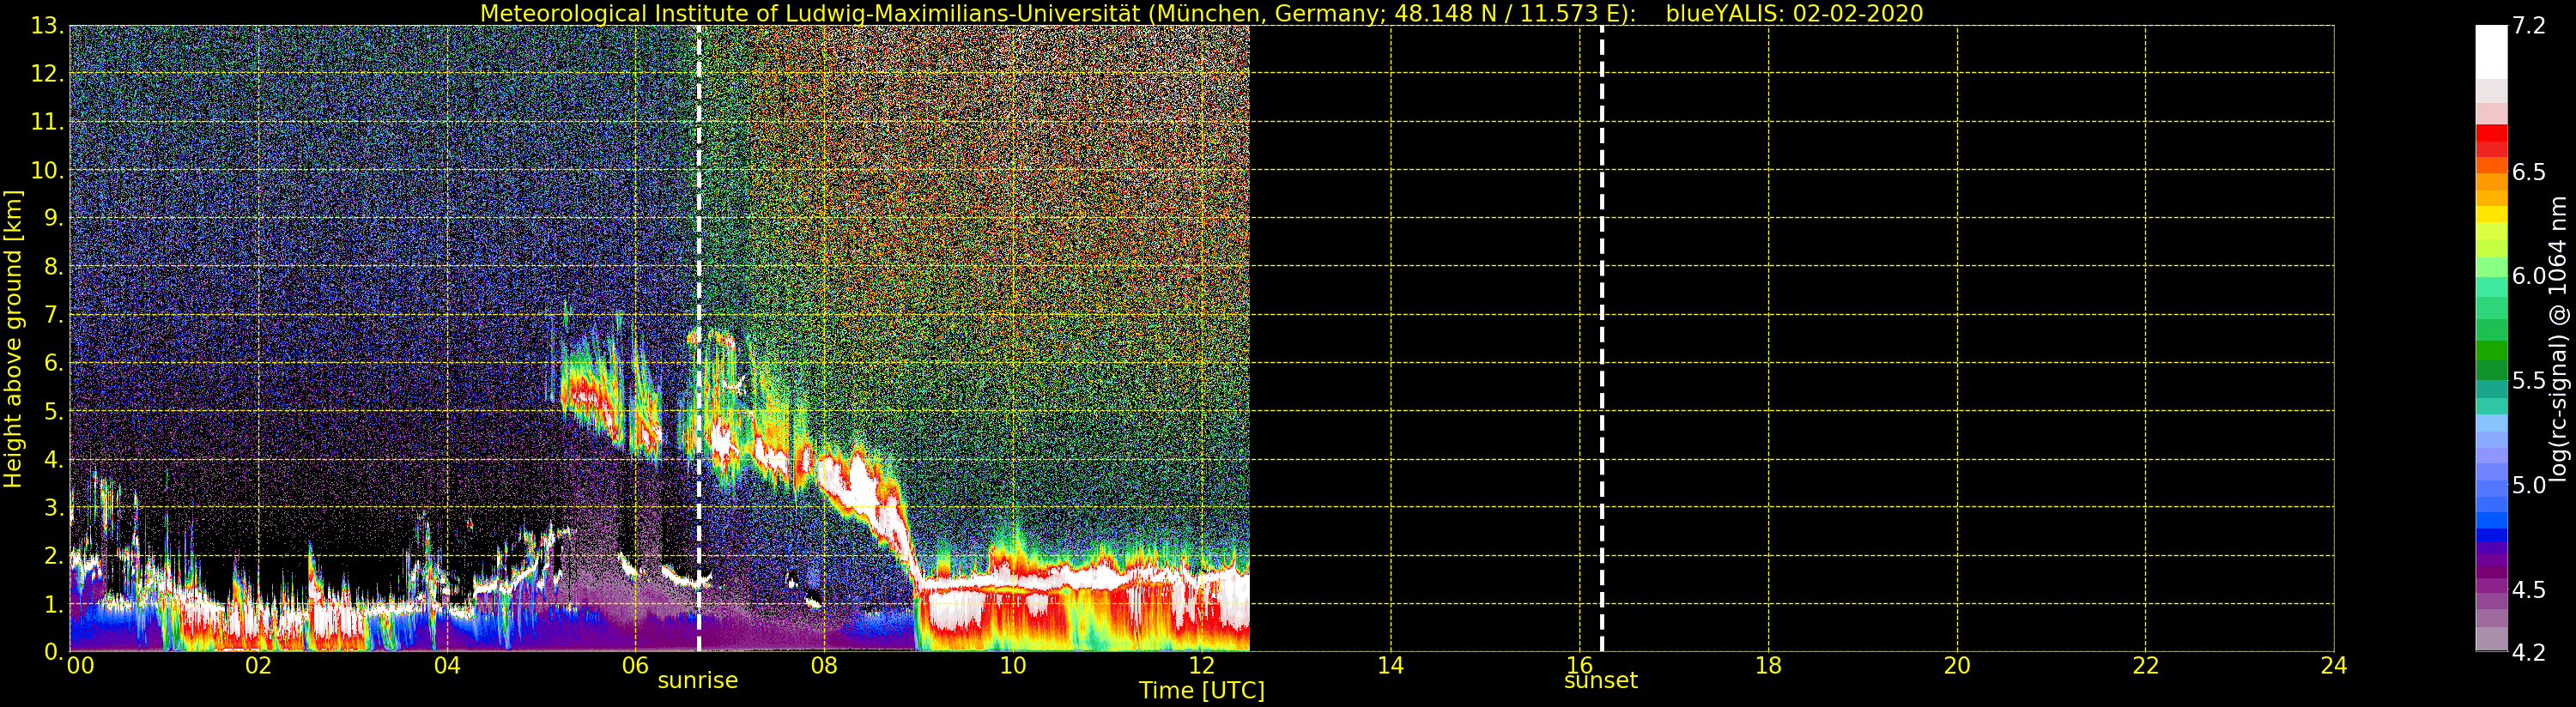Click the "Time [UTC]" x-axis title
This screenshot has width=2576, height=707.
(x=1201, y=691)
